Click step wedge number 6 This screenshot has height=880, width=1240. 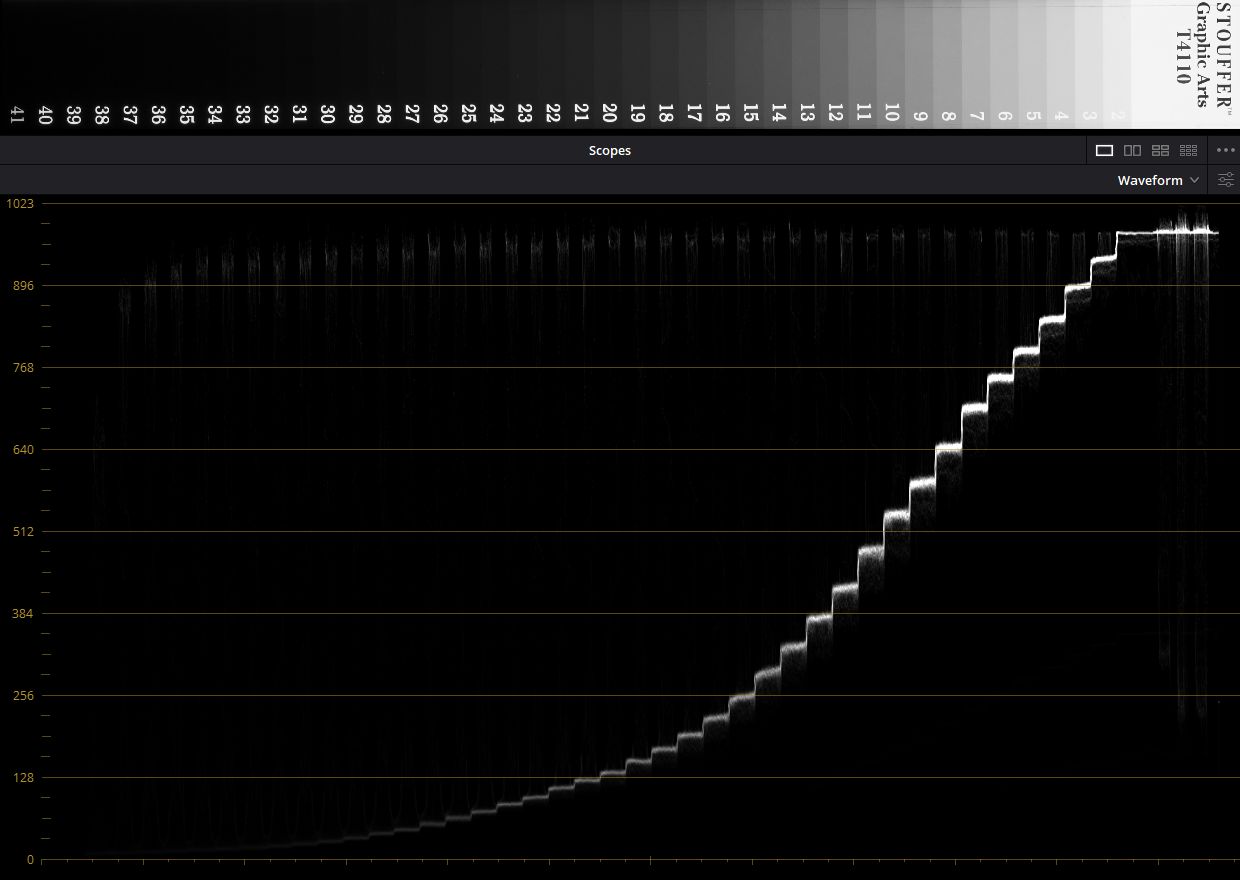coord(1005,116)
